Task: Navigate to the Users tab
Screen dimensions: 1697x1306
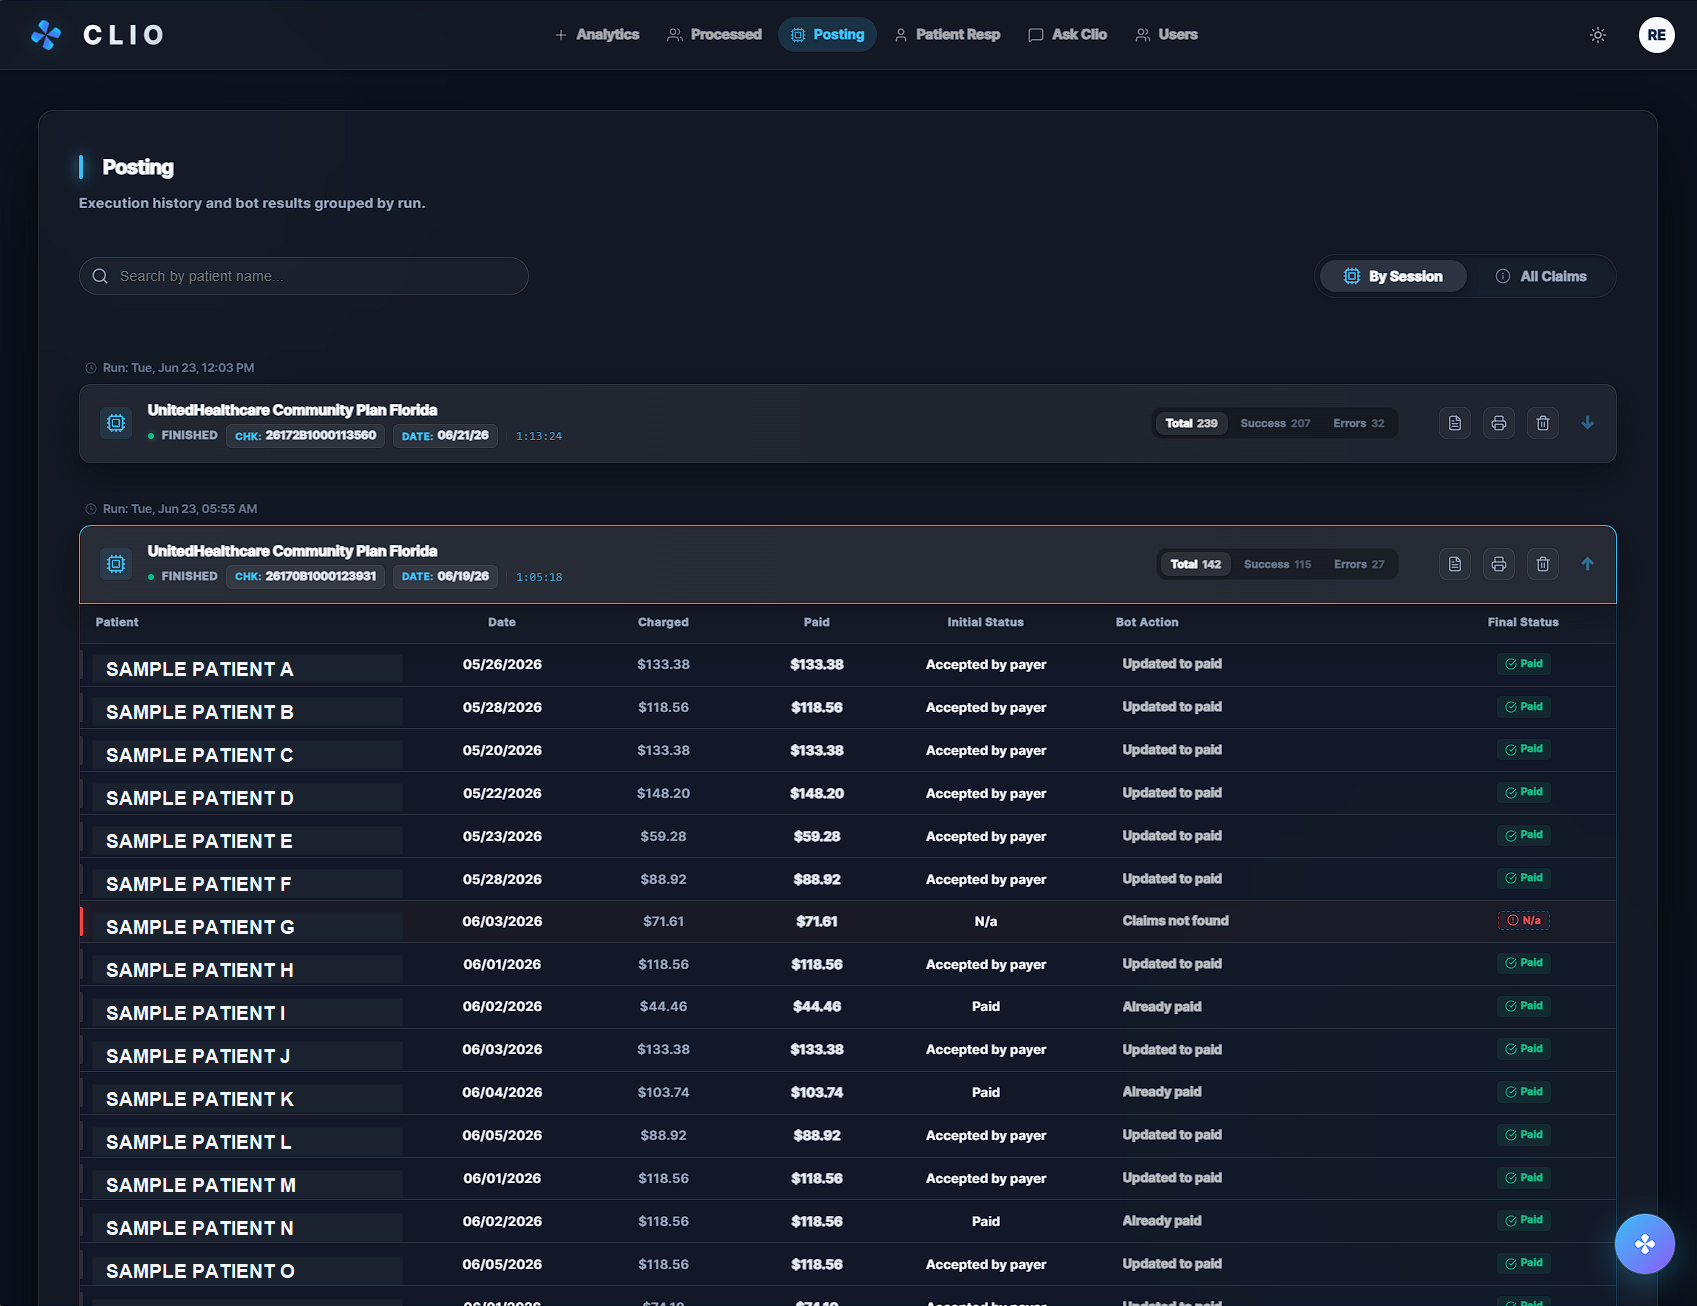Action: [x=1166, y=35]
